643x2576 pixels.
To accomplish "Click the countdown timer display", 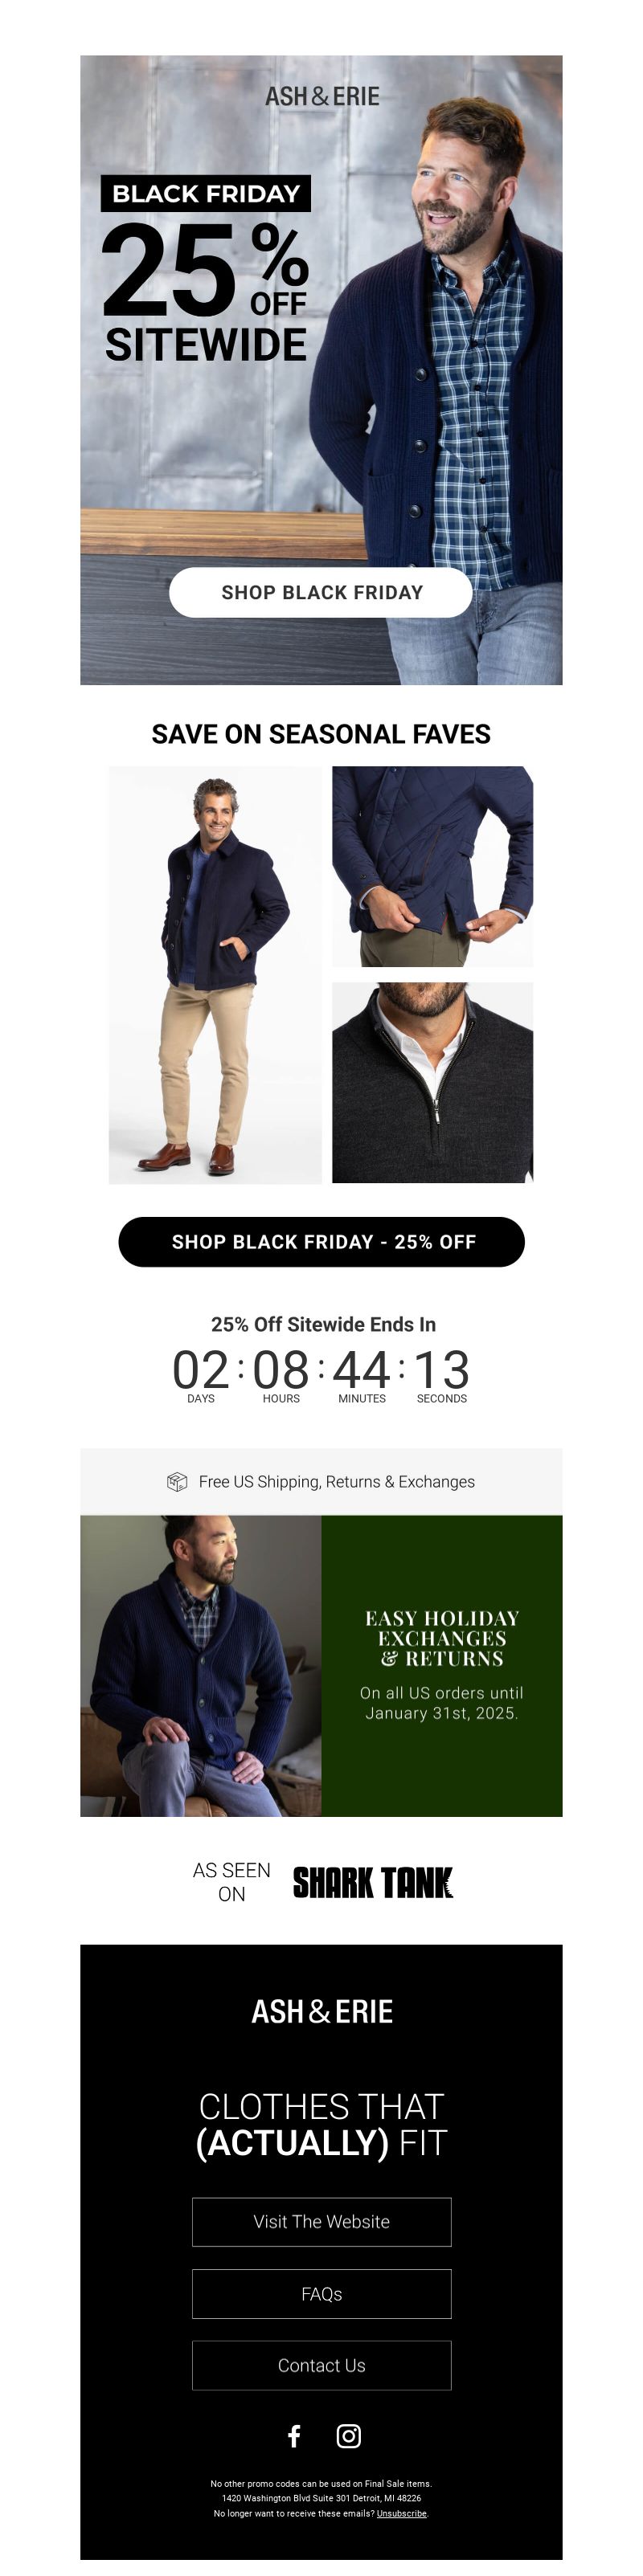I will click(321, 1375).
